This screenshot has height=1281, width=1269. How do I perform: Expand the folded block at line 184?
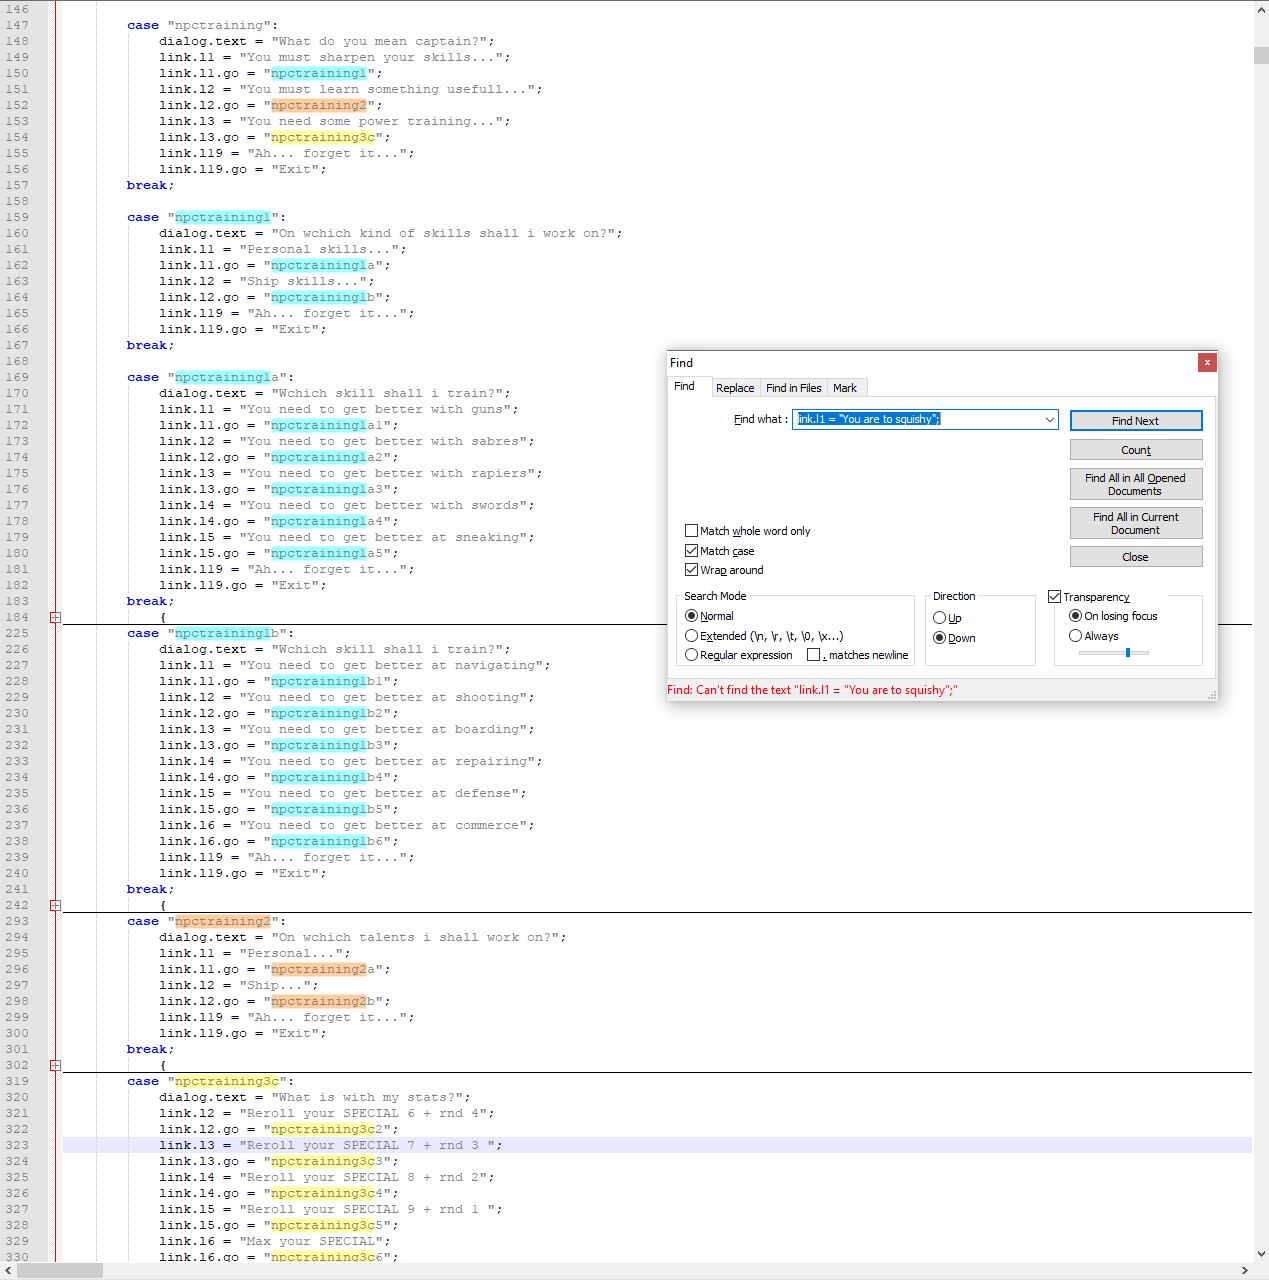55,617
